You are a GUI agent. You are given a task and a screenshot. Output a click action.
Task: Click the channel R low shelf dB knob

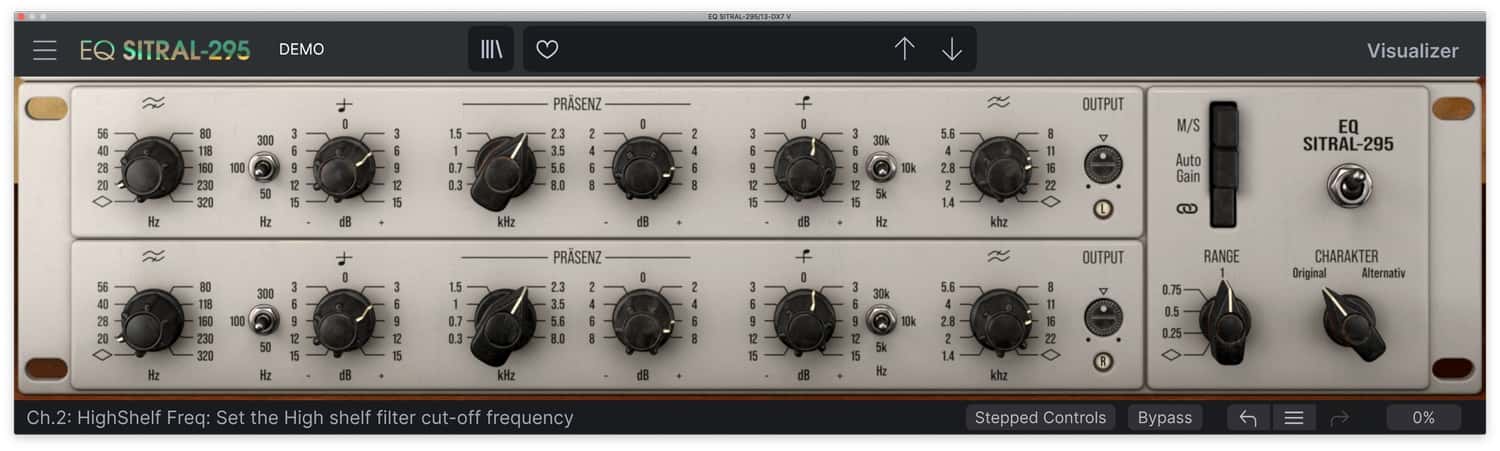click(x=344, y=320)
